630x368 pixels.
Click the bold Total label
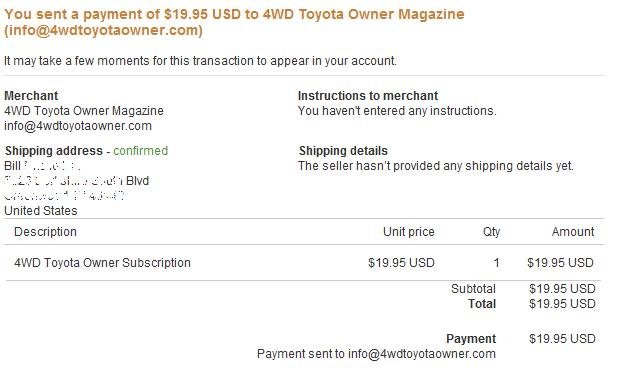pos(482,304)
